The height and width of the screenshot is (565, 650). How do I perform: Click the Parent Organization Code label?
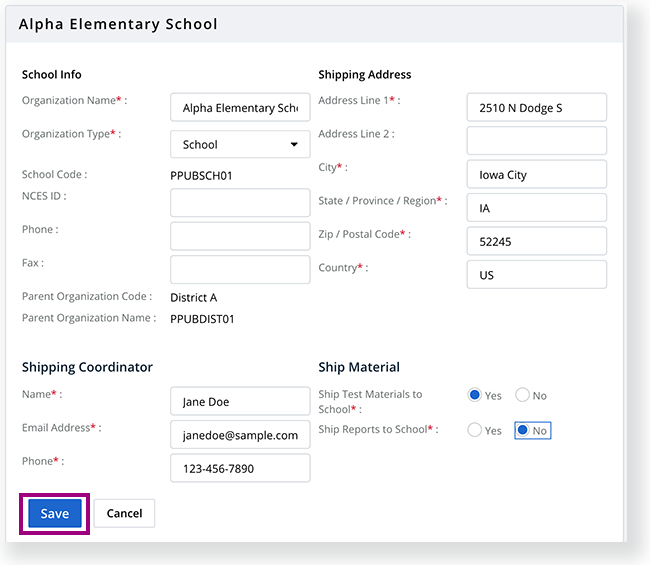pos(87,296)
